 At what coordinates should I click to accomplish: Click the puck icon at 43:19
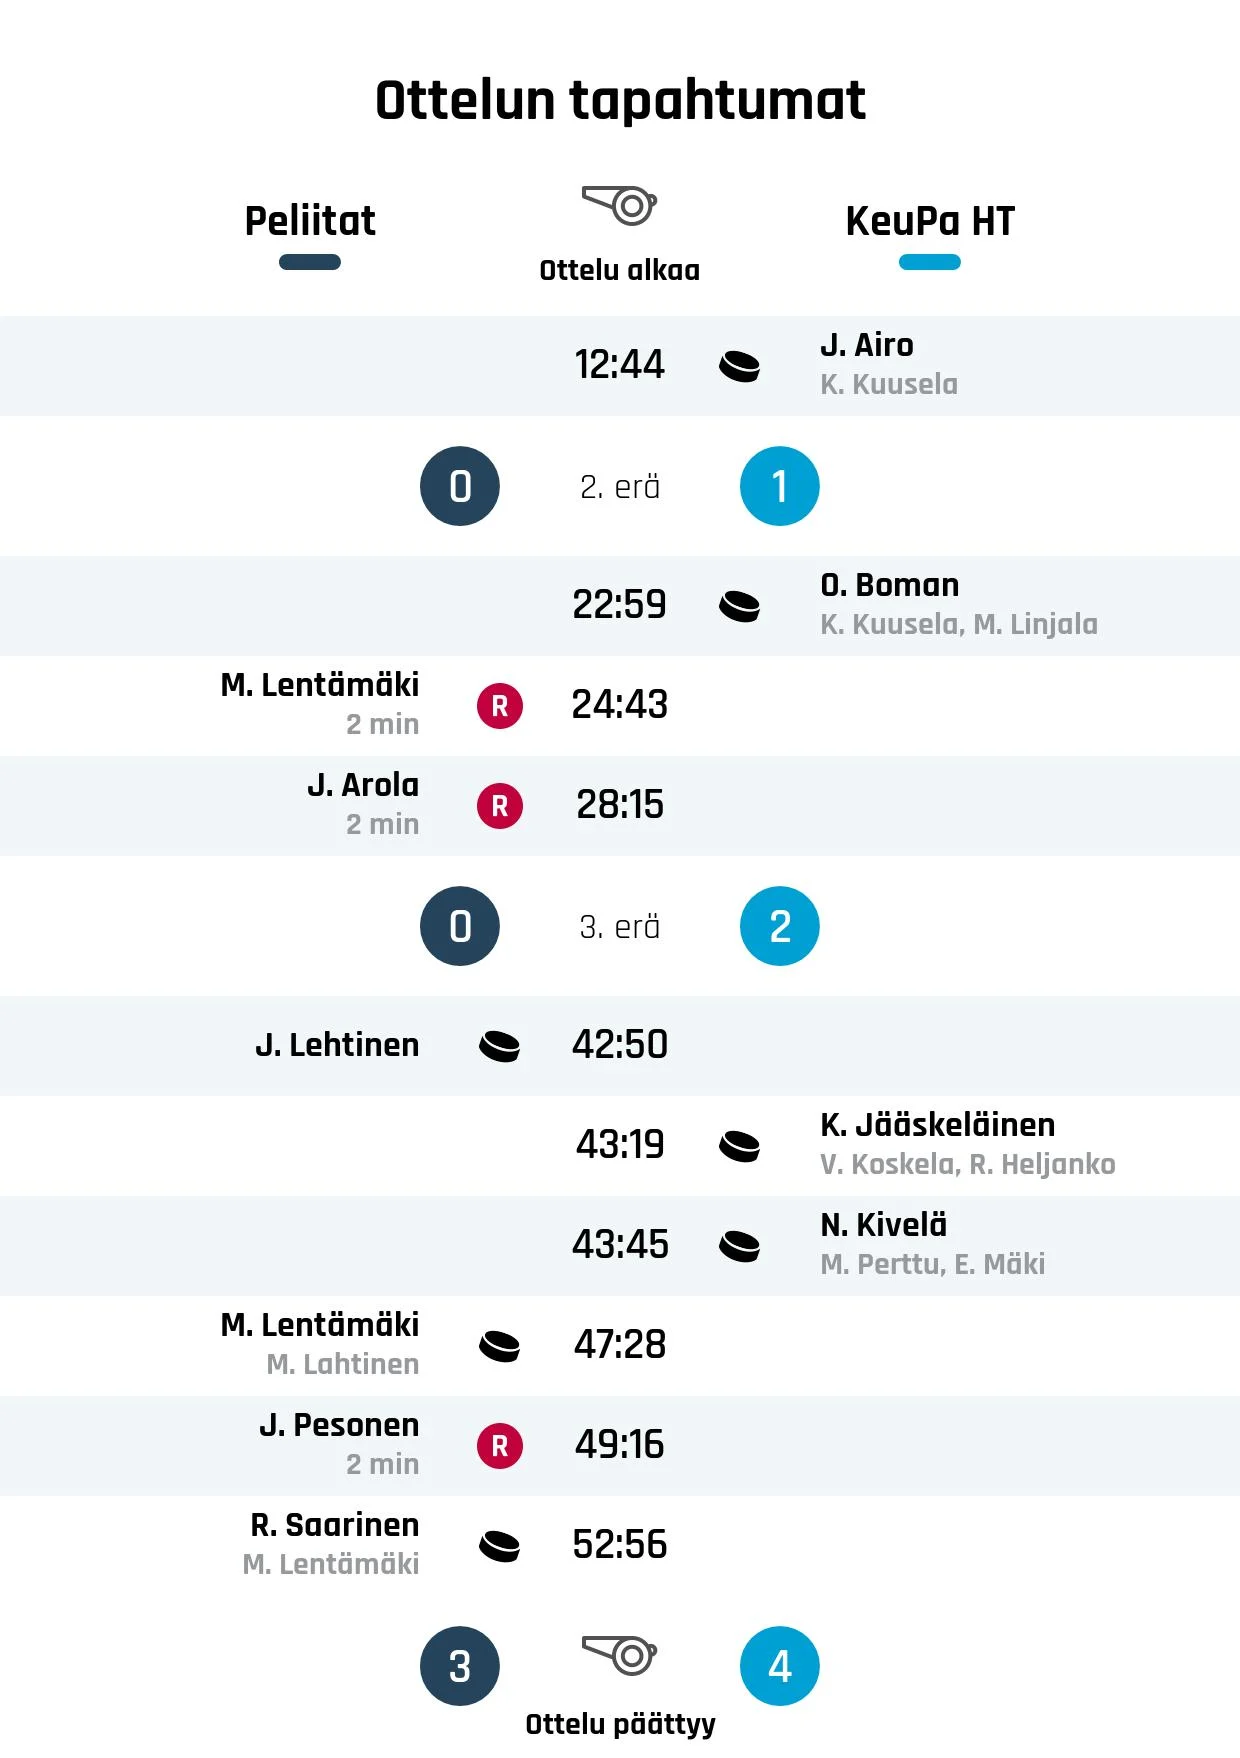[740, 1146]
